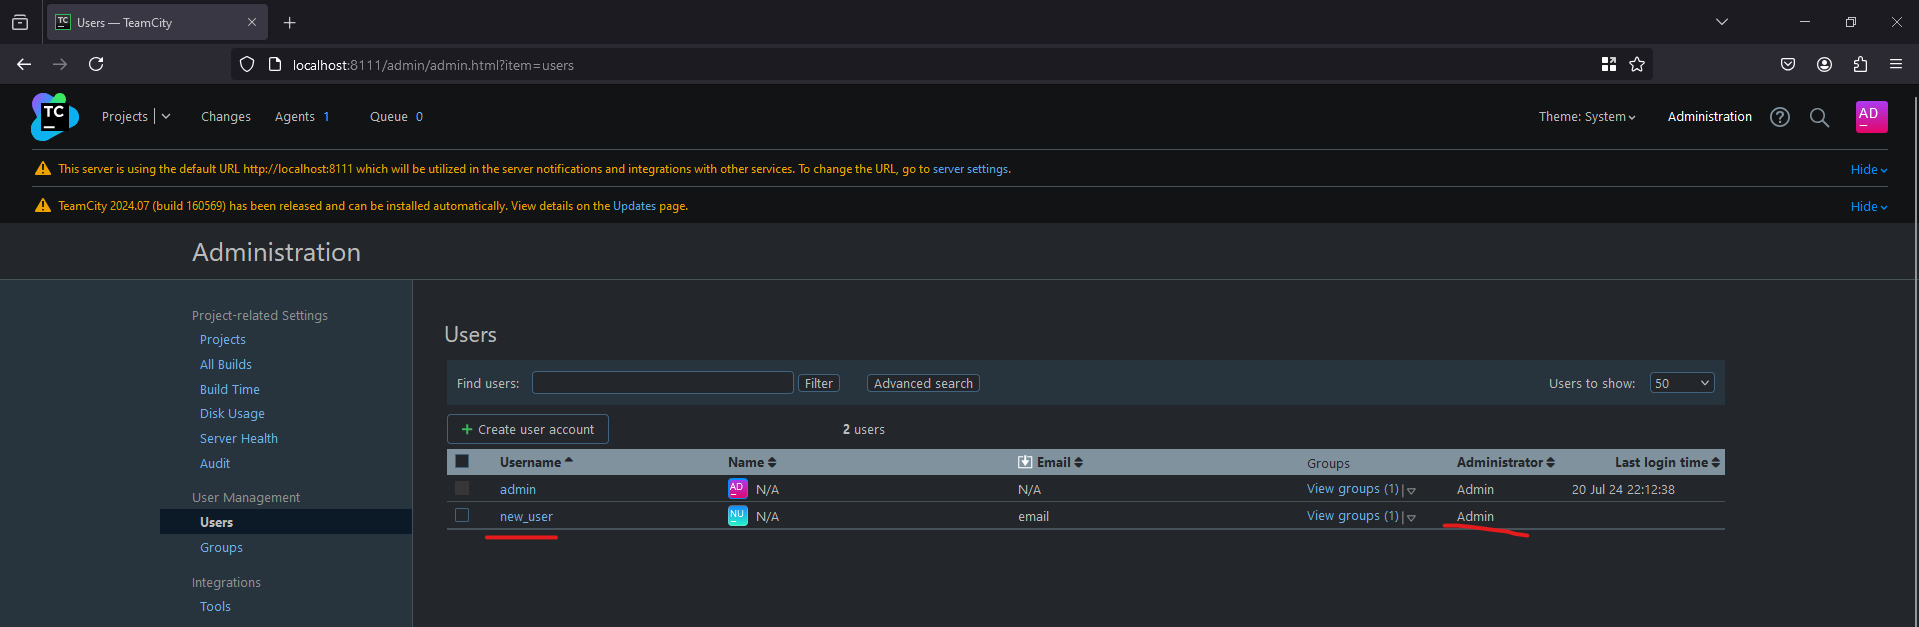The height and width of the screenshot is (627, 1919).
Task: Open Disk Usage in the sidebar
Action: 232,414
